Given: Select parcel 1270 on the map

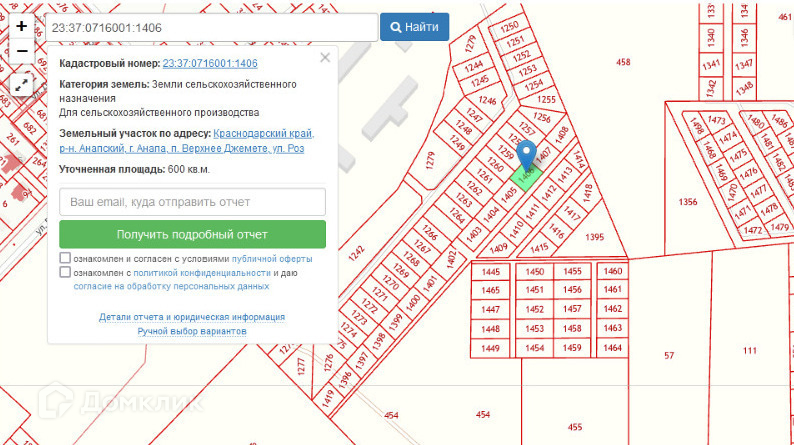Looking at the screenshot, I should [390, 281].
